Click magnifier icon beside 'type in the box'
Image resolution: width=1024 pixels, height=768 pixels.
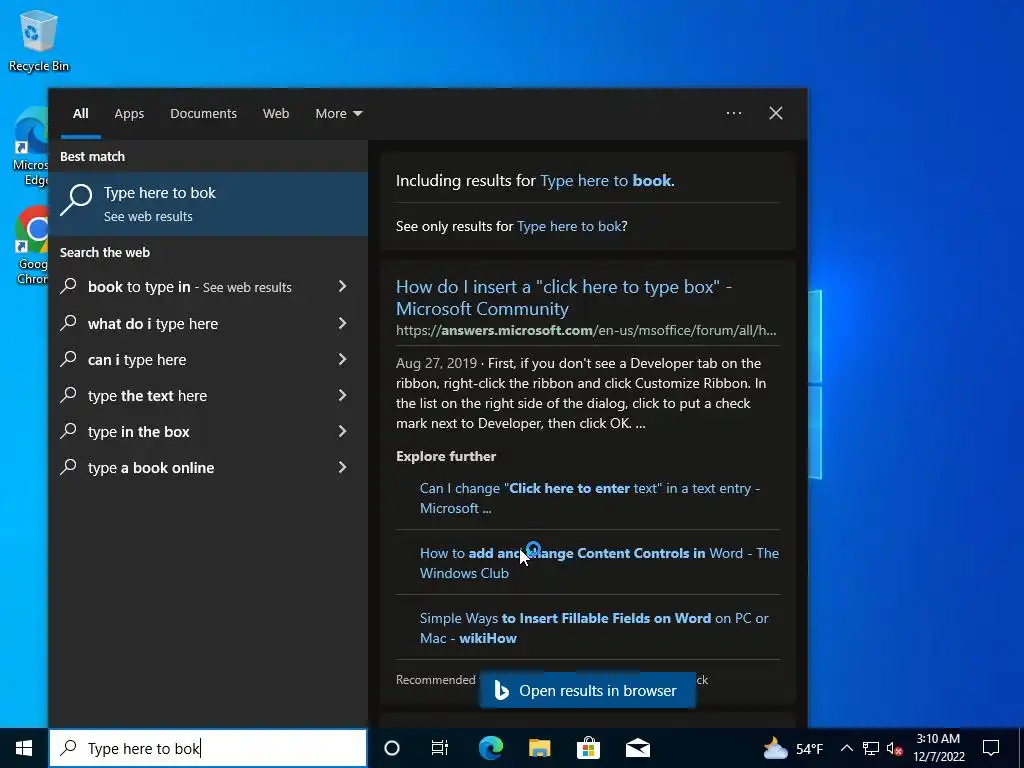tap(69, 430)
